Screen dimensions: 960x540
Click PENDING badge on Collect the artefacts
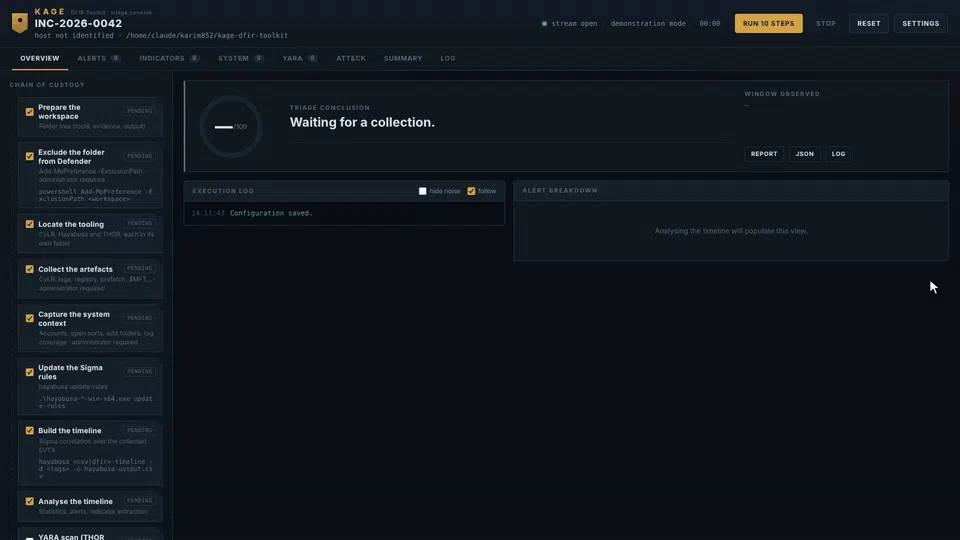tap(140, 268)
